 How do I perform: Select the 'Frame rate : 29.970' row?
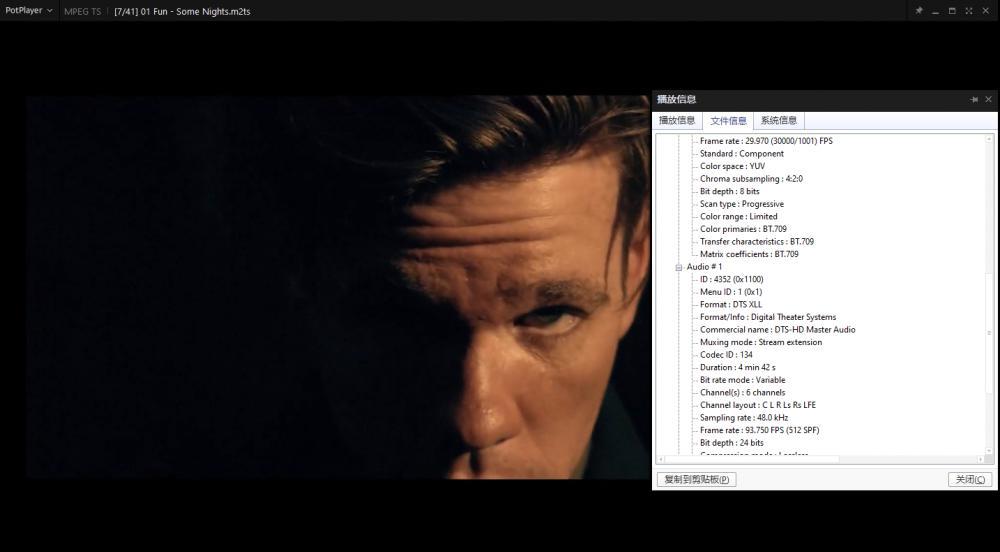(x=766, y=141)
